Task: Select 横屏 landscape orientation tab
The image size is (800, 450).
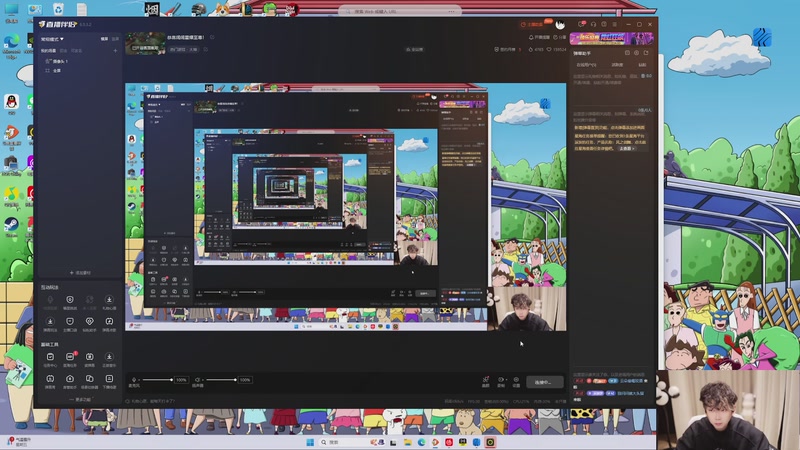Action: pos(104,39)
